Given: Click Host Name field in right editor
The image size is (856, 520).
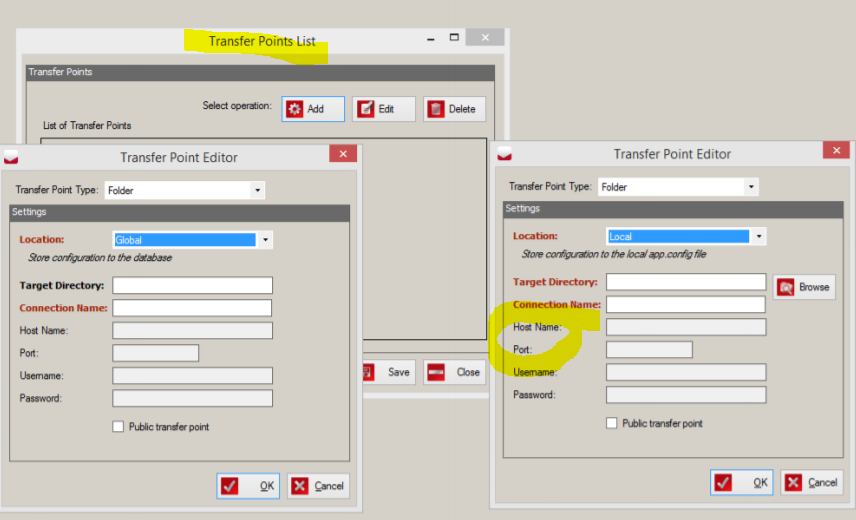Looking at the screenshot, I should coord(686,327).
